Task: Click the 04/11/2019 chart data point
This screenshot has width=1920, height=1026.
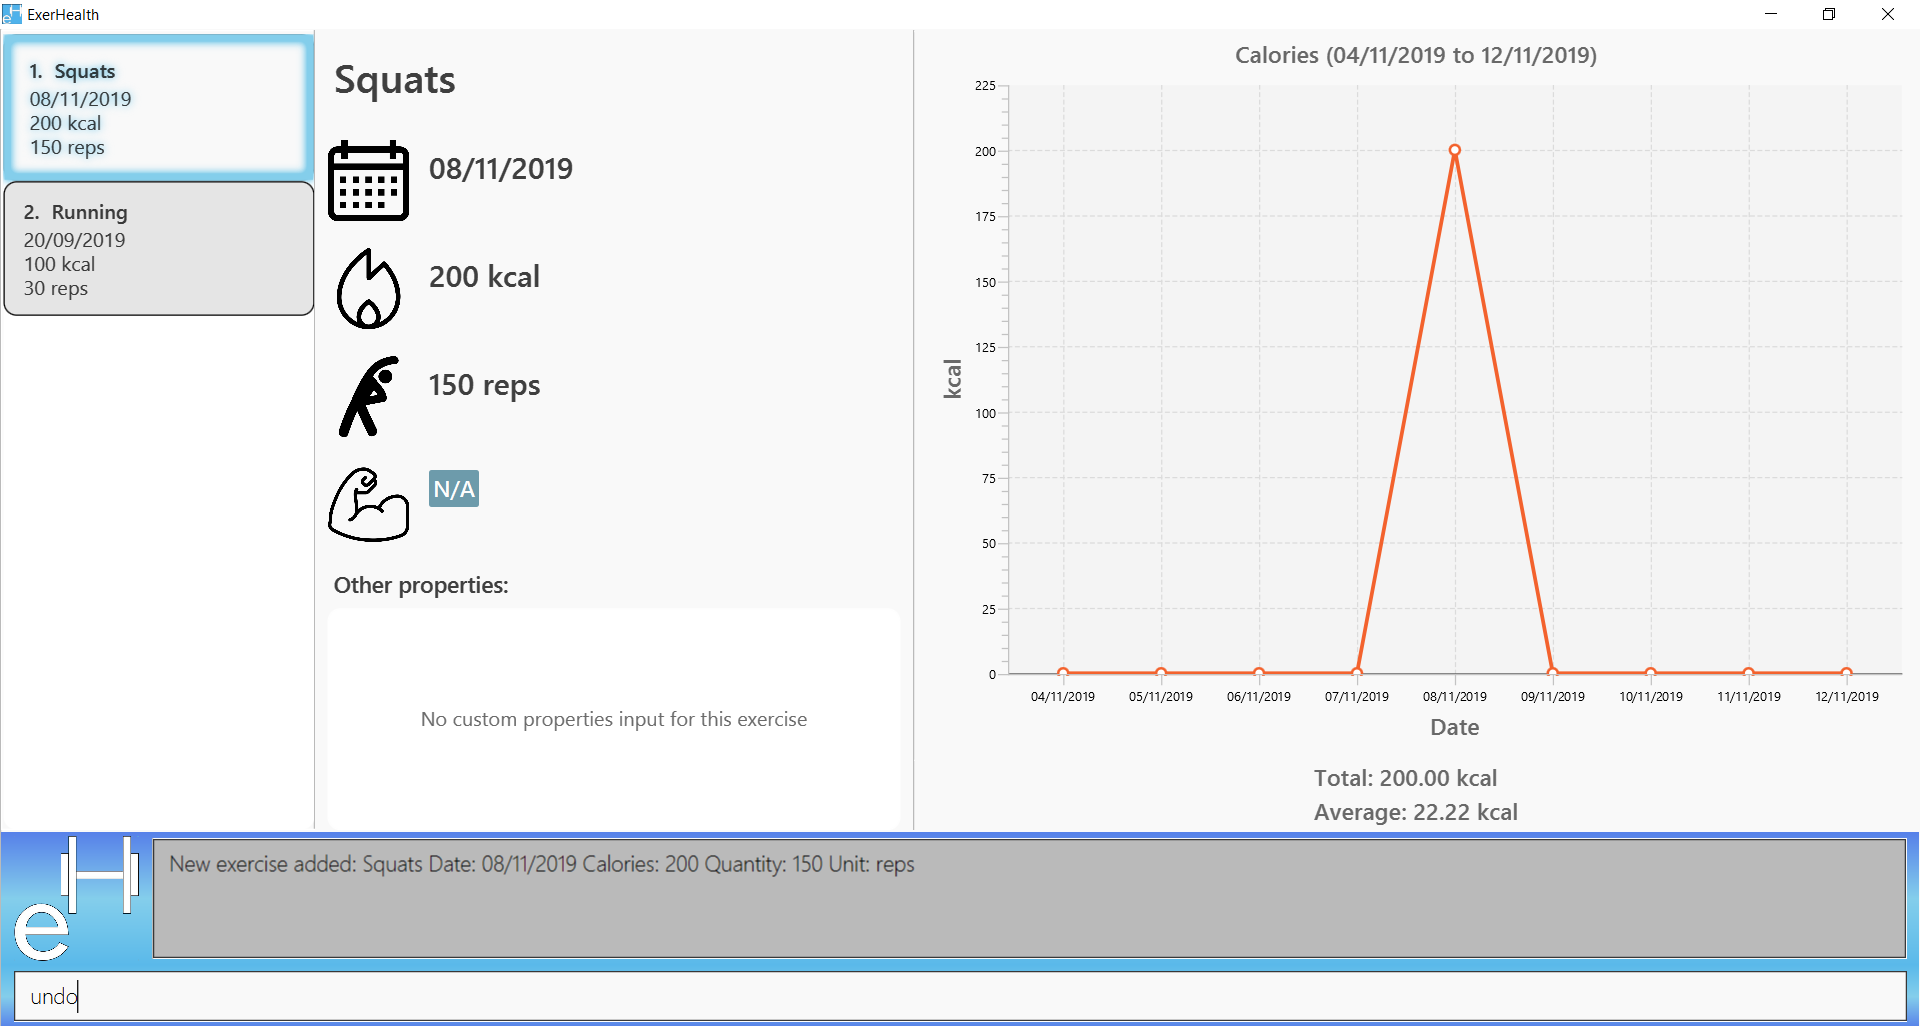Action: 1063,672
